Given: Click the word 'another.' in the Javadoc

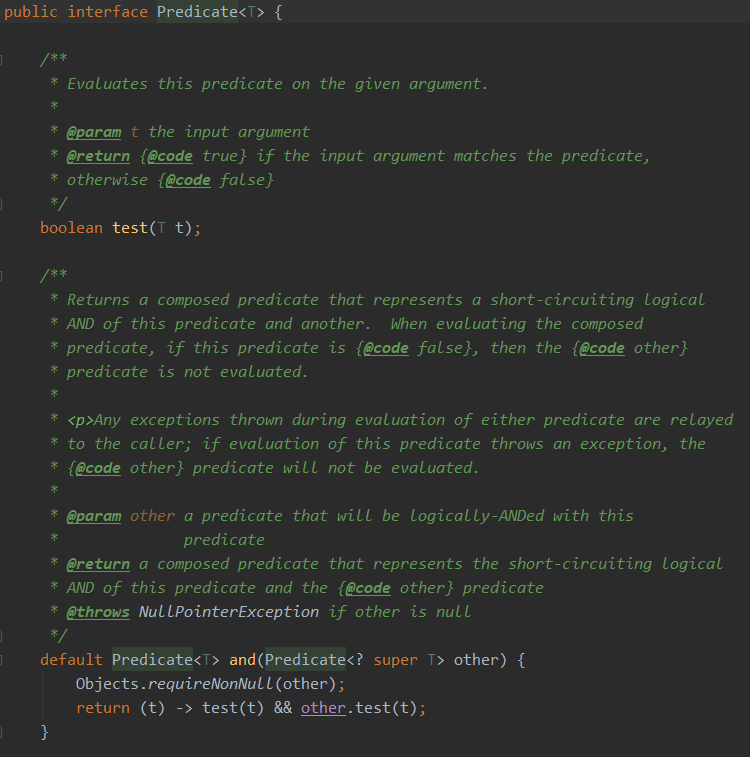Looking at the screenshot, I should [x=336, y=324].
